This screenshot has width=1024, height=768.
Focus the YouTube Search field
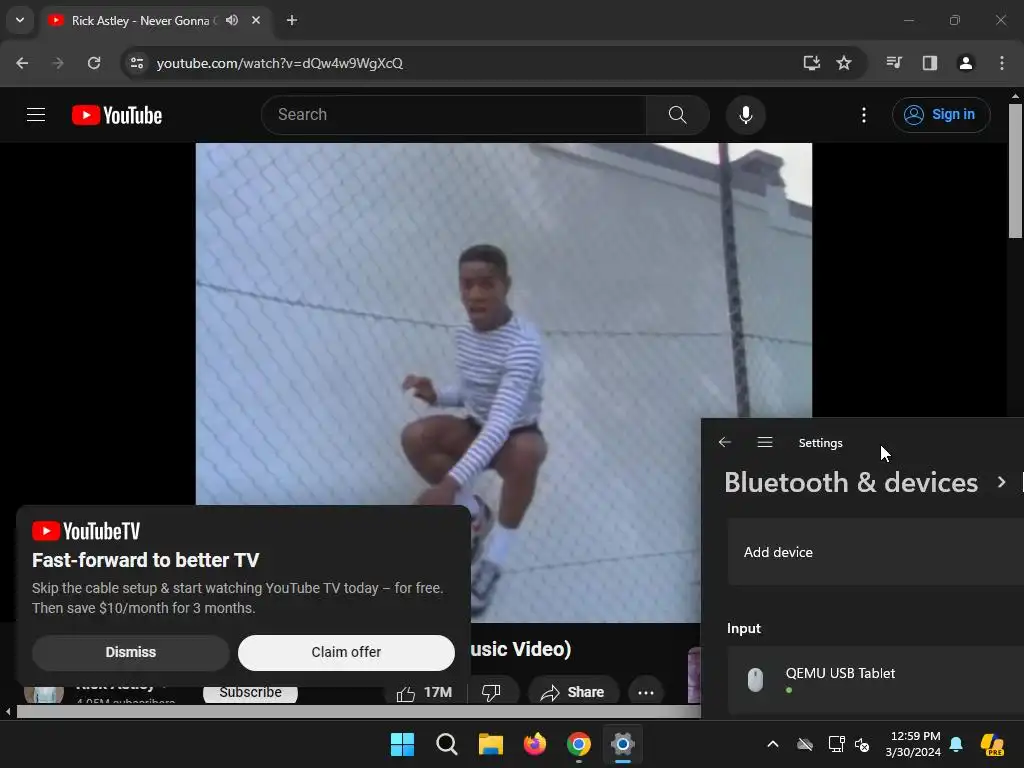[454, 115]
